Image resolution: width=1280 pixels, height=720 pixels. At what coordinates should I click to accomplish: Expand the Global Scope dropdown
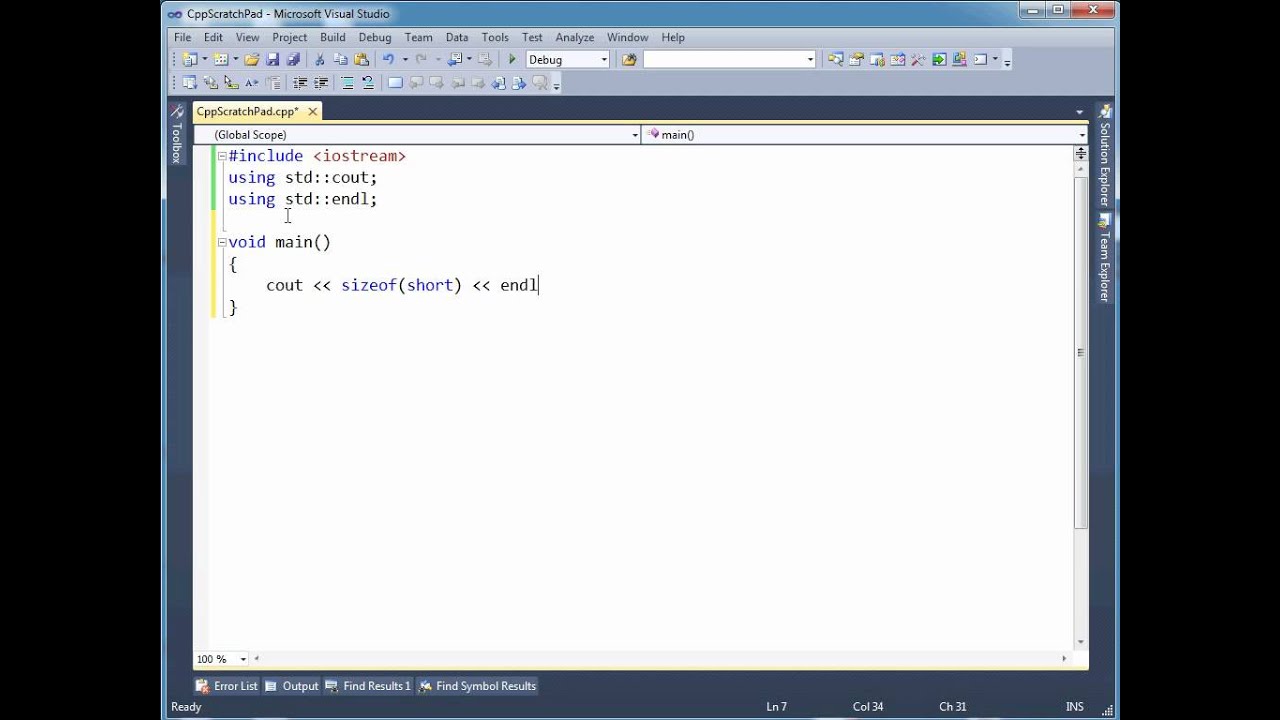click(635, 135)
